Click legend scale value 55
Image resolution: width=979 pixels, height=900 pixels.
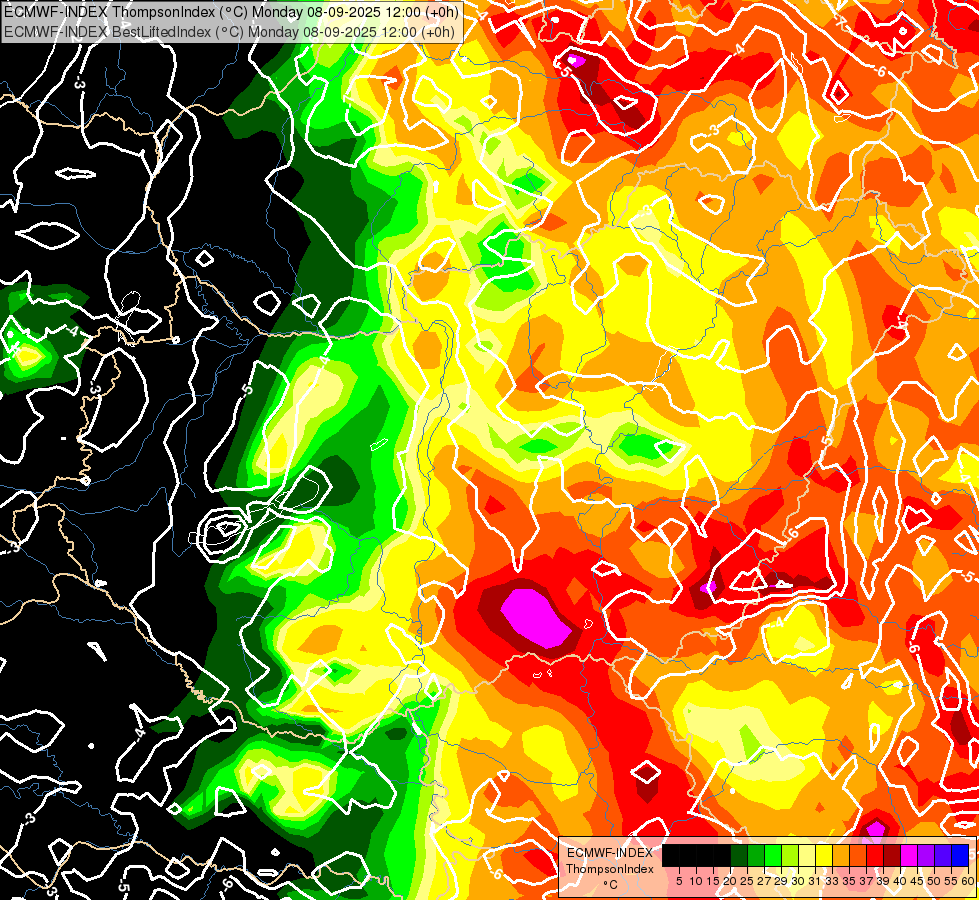951,881
